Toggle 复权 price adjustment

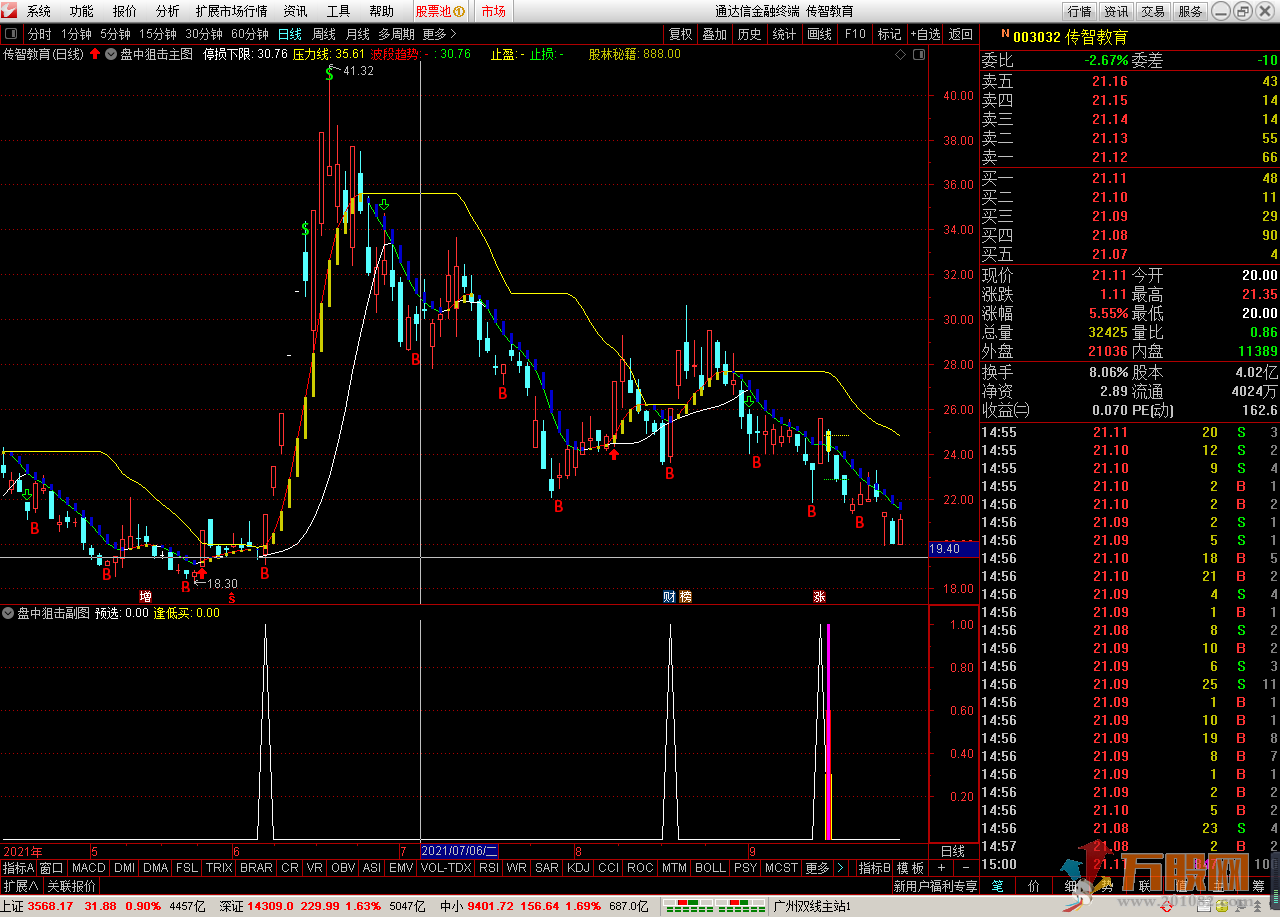click(x=680, y=33)
